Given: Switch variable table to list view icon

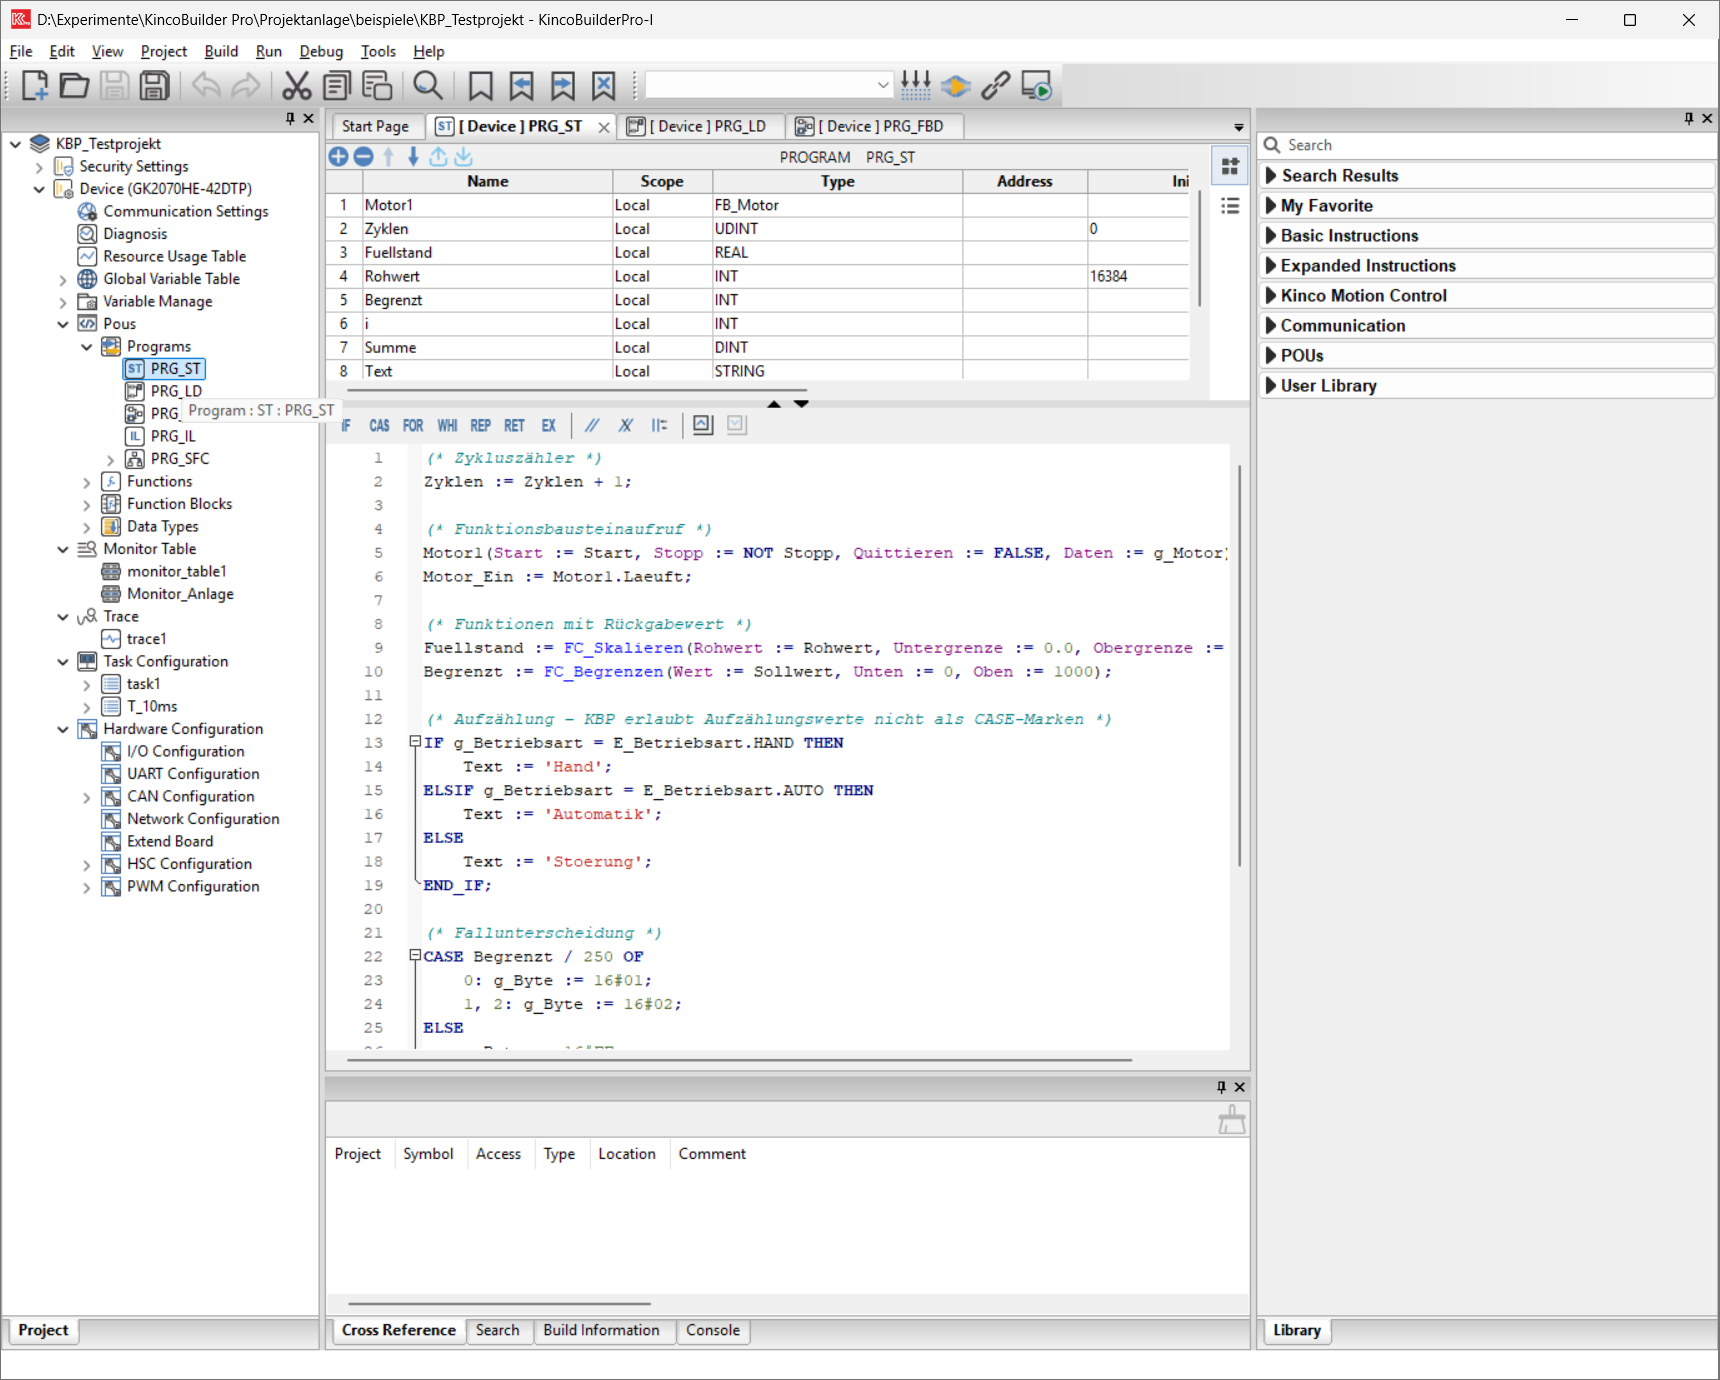Looking at the screenshot, I should pyautogui.click(x=1230, y=206).
